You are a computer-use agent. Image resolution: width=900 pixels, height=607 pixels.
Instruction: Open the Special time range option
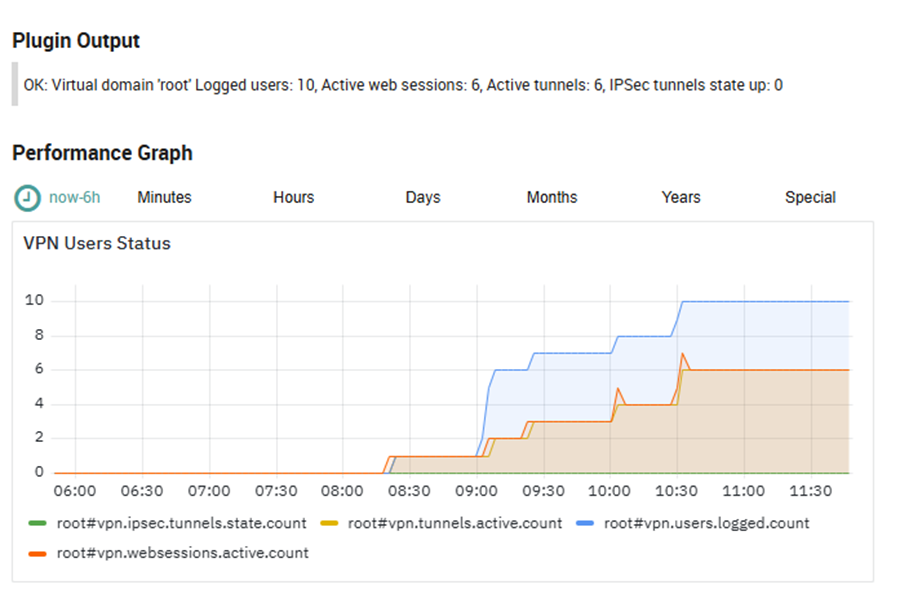coord(810,198)
